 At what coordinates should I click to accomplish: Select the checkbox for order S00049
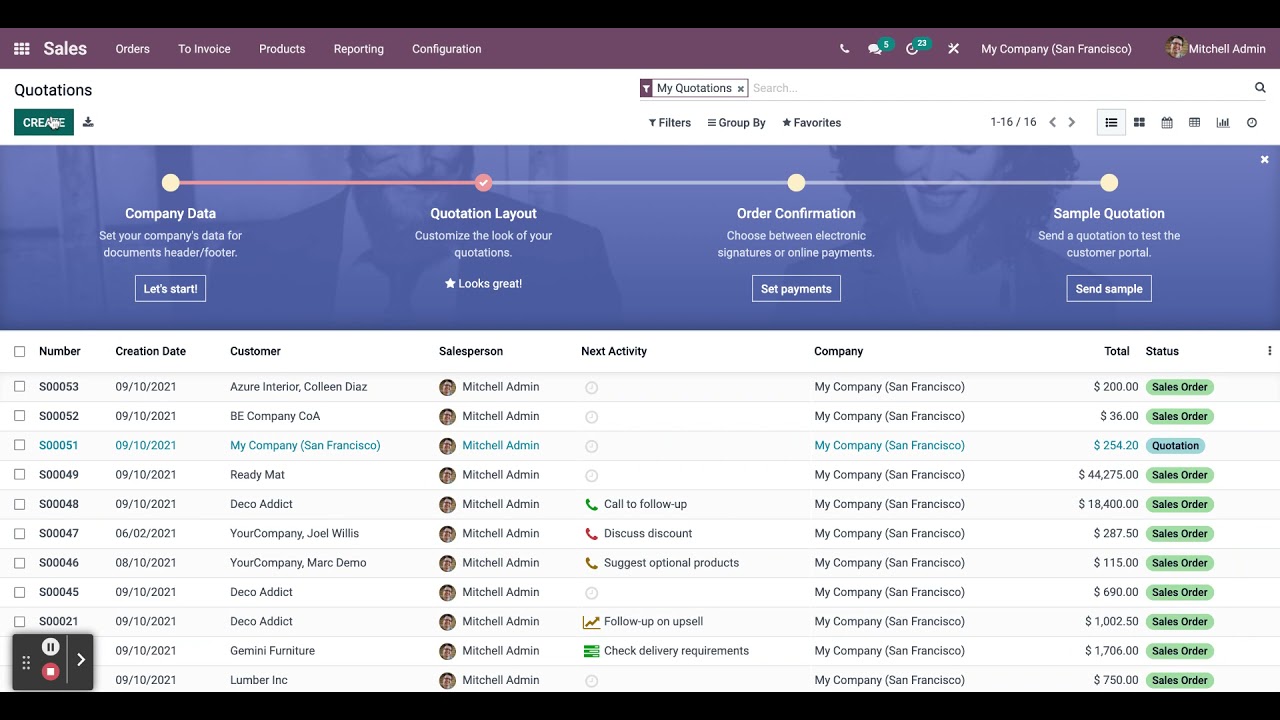(20, 475)
